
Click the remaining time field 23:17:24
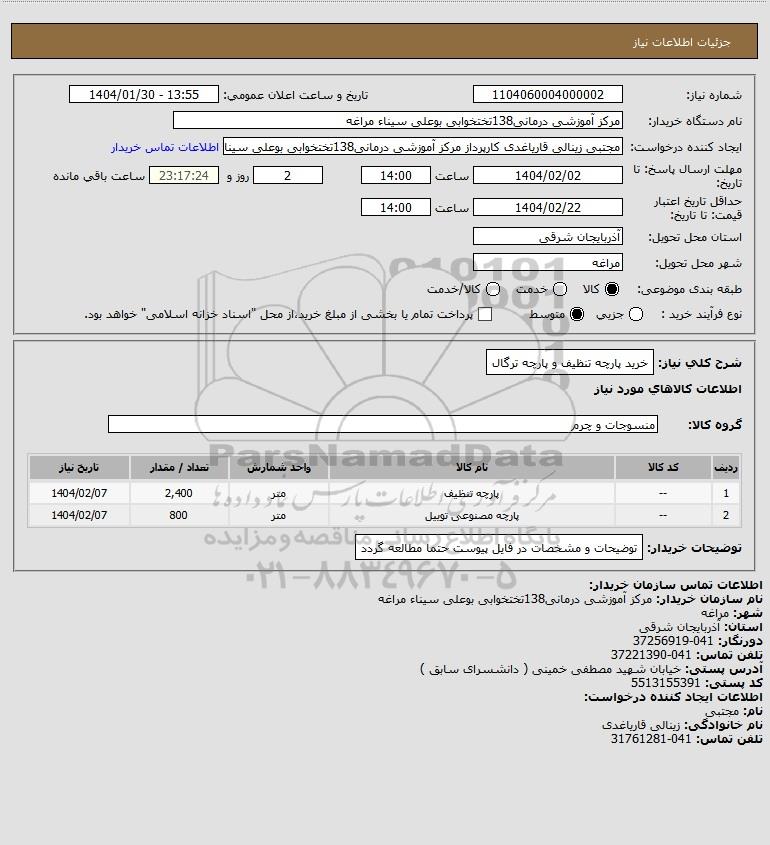point(184,176)
